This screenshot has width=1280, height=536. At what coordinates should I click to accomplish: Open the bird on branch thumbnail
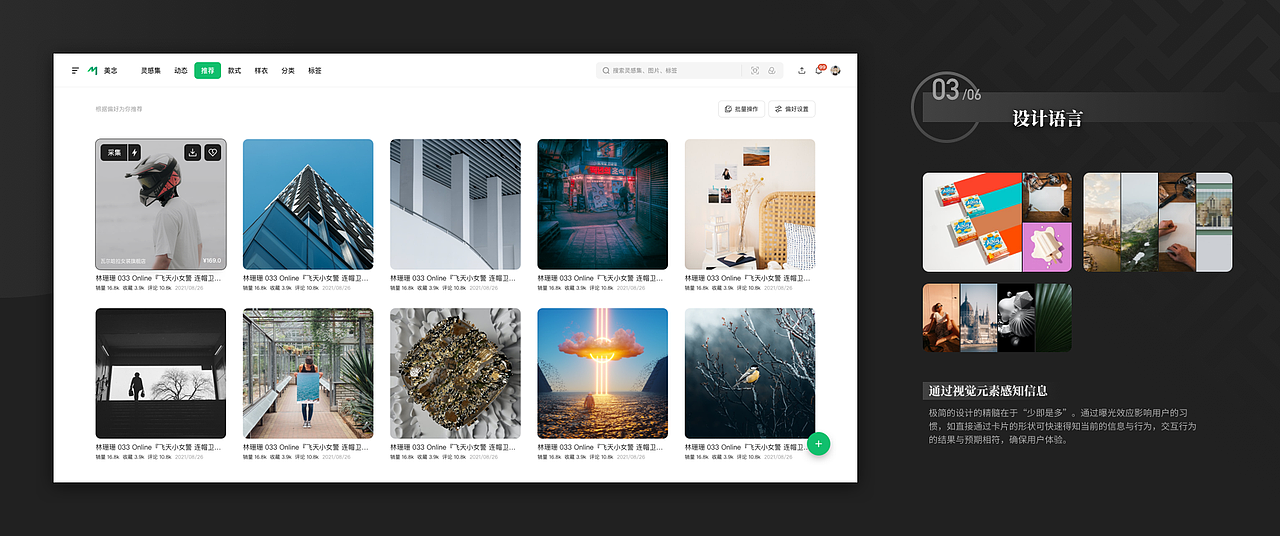tap(750, 373)
